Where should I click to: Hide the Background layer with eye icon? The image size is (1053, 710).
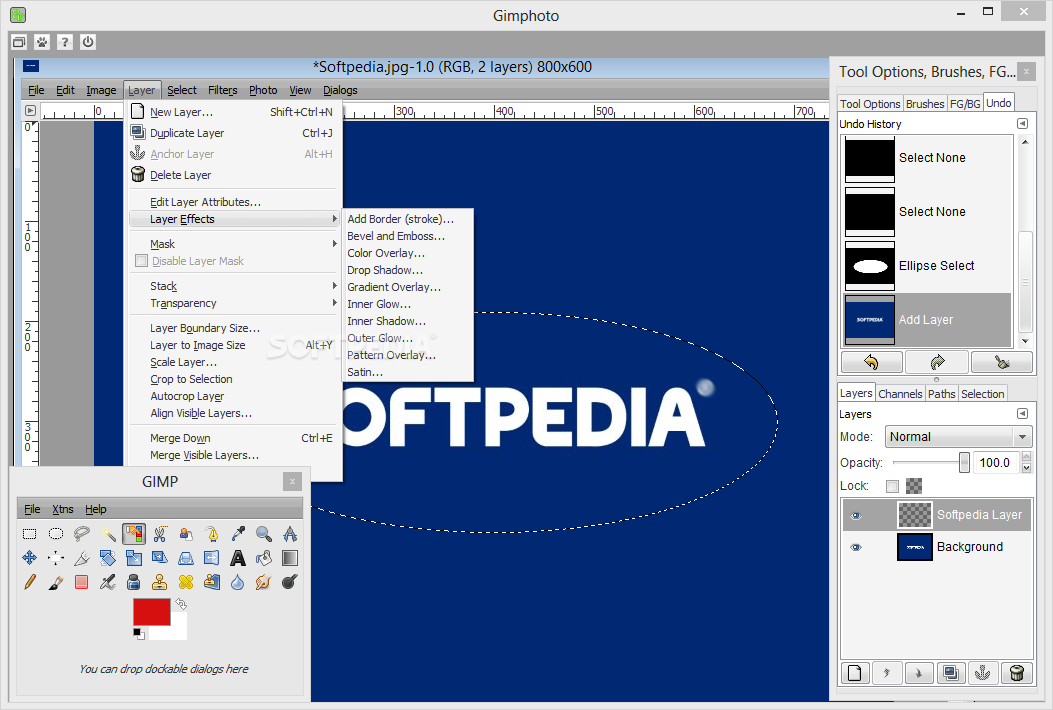[x=856, y=547]
